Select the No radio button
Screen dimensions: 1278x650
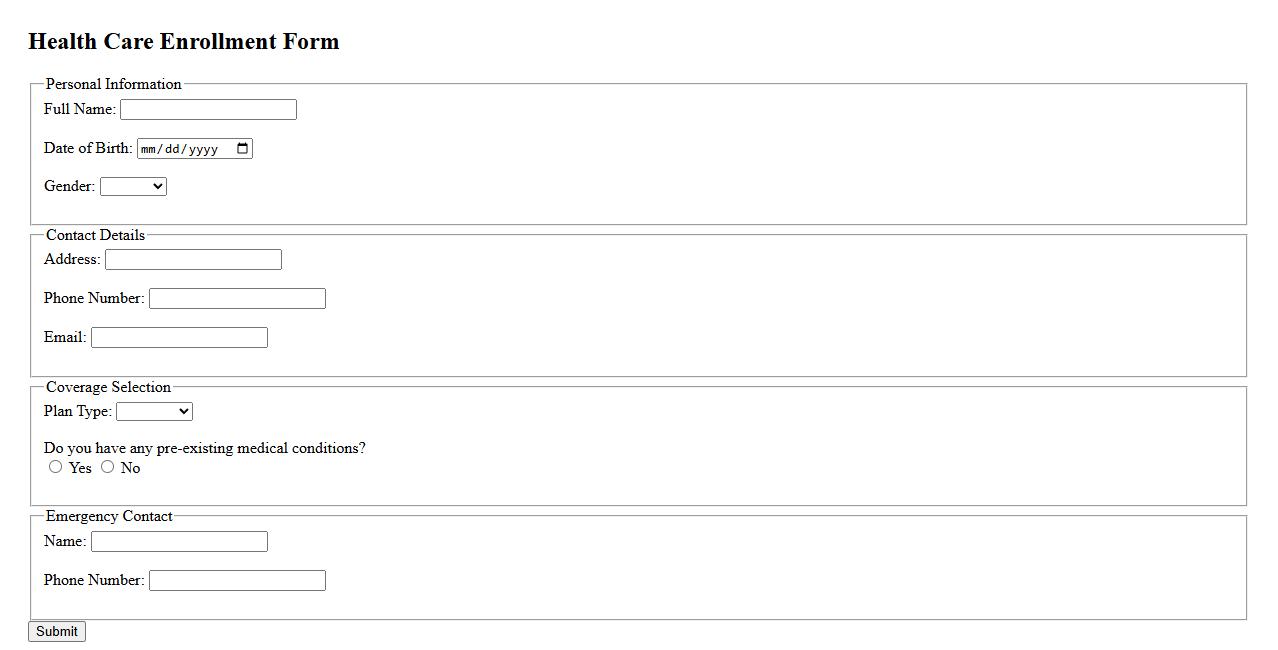coord(108,467)
